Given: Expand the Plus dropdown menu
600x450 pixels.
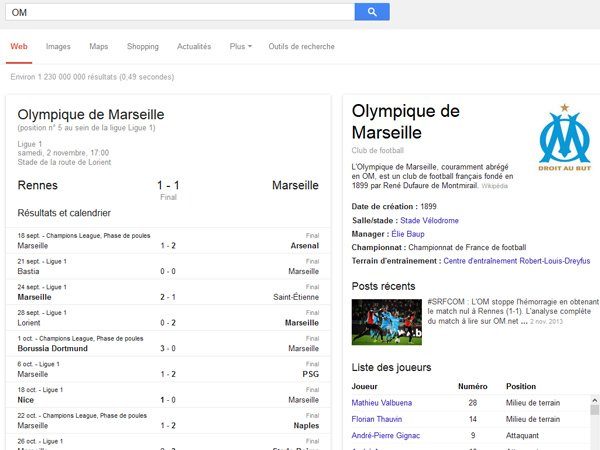Looking at the screenshot, I should (x=241, y=46).
